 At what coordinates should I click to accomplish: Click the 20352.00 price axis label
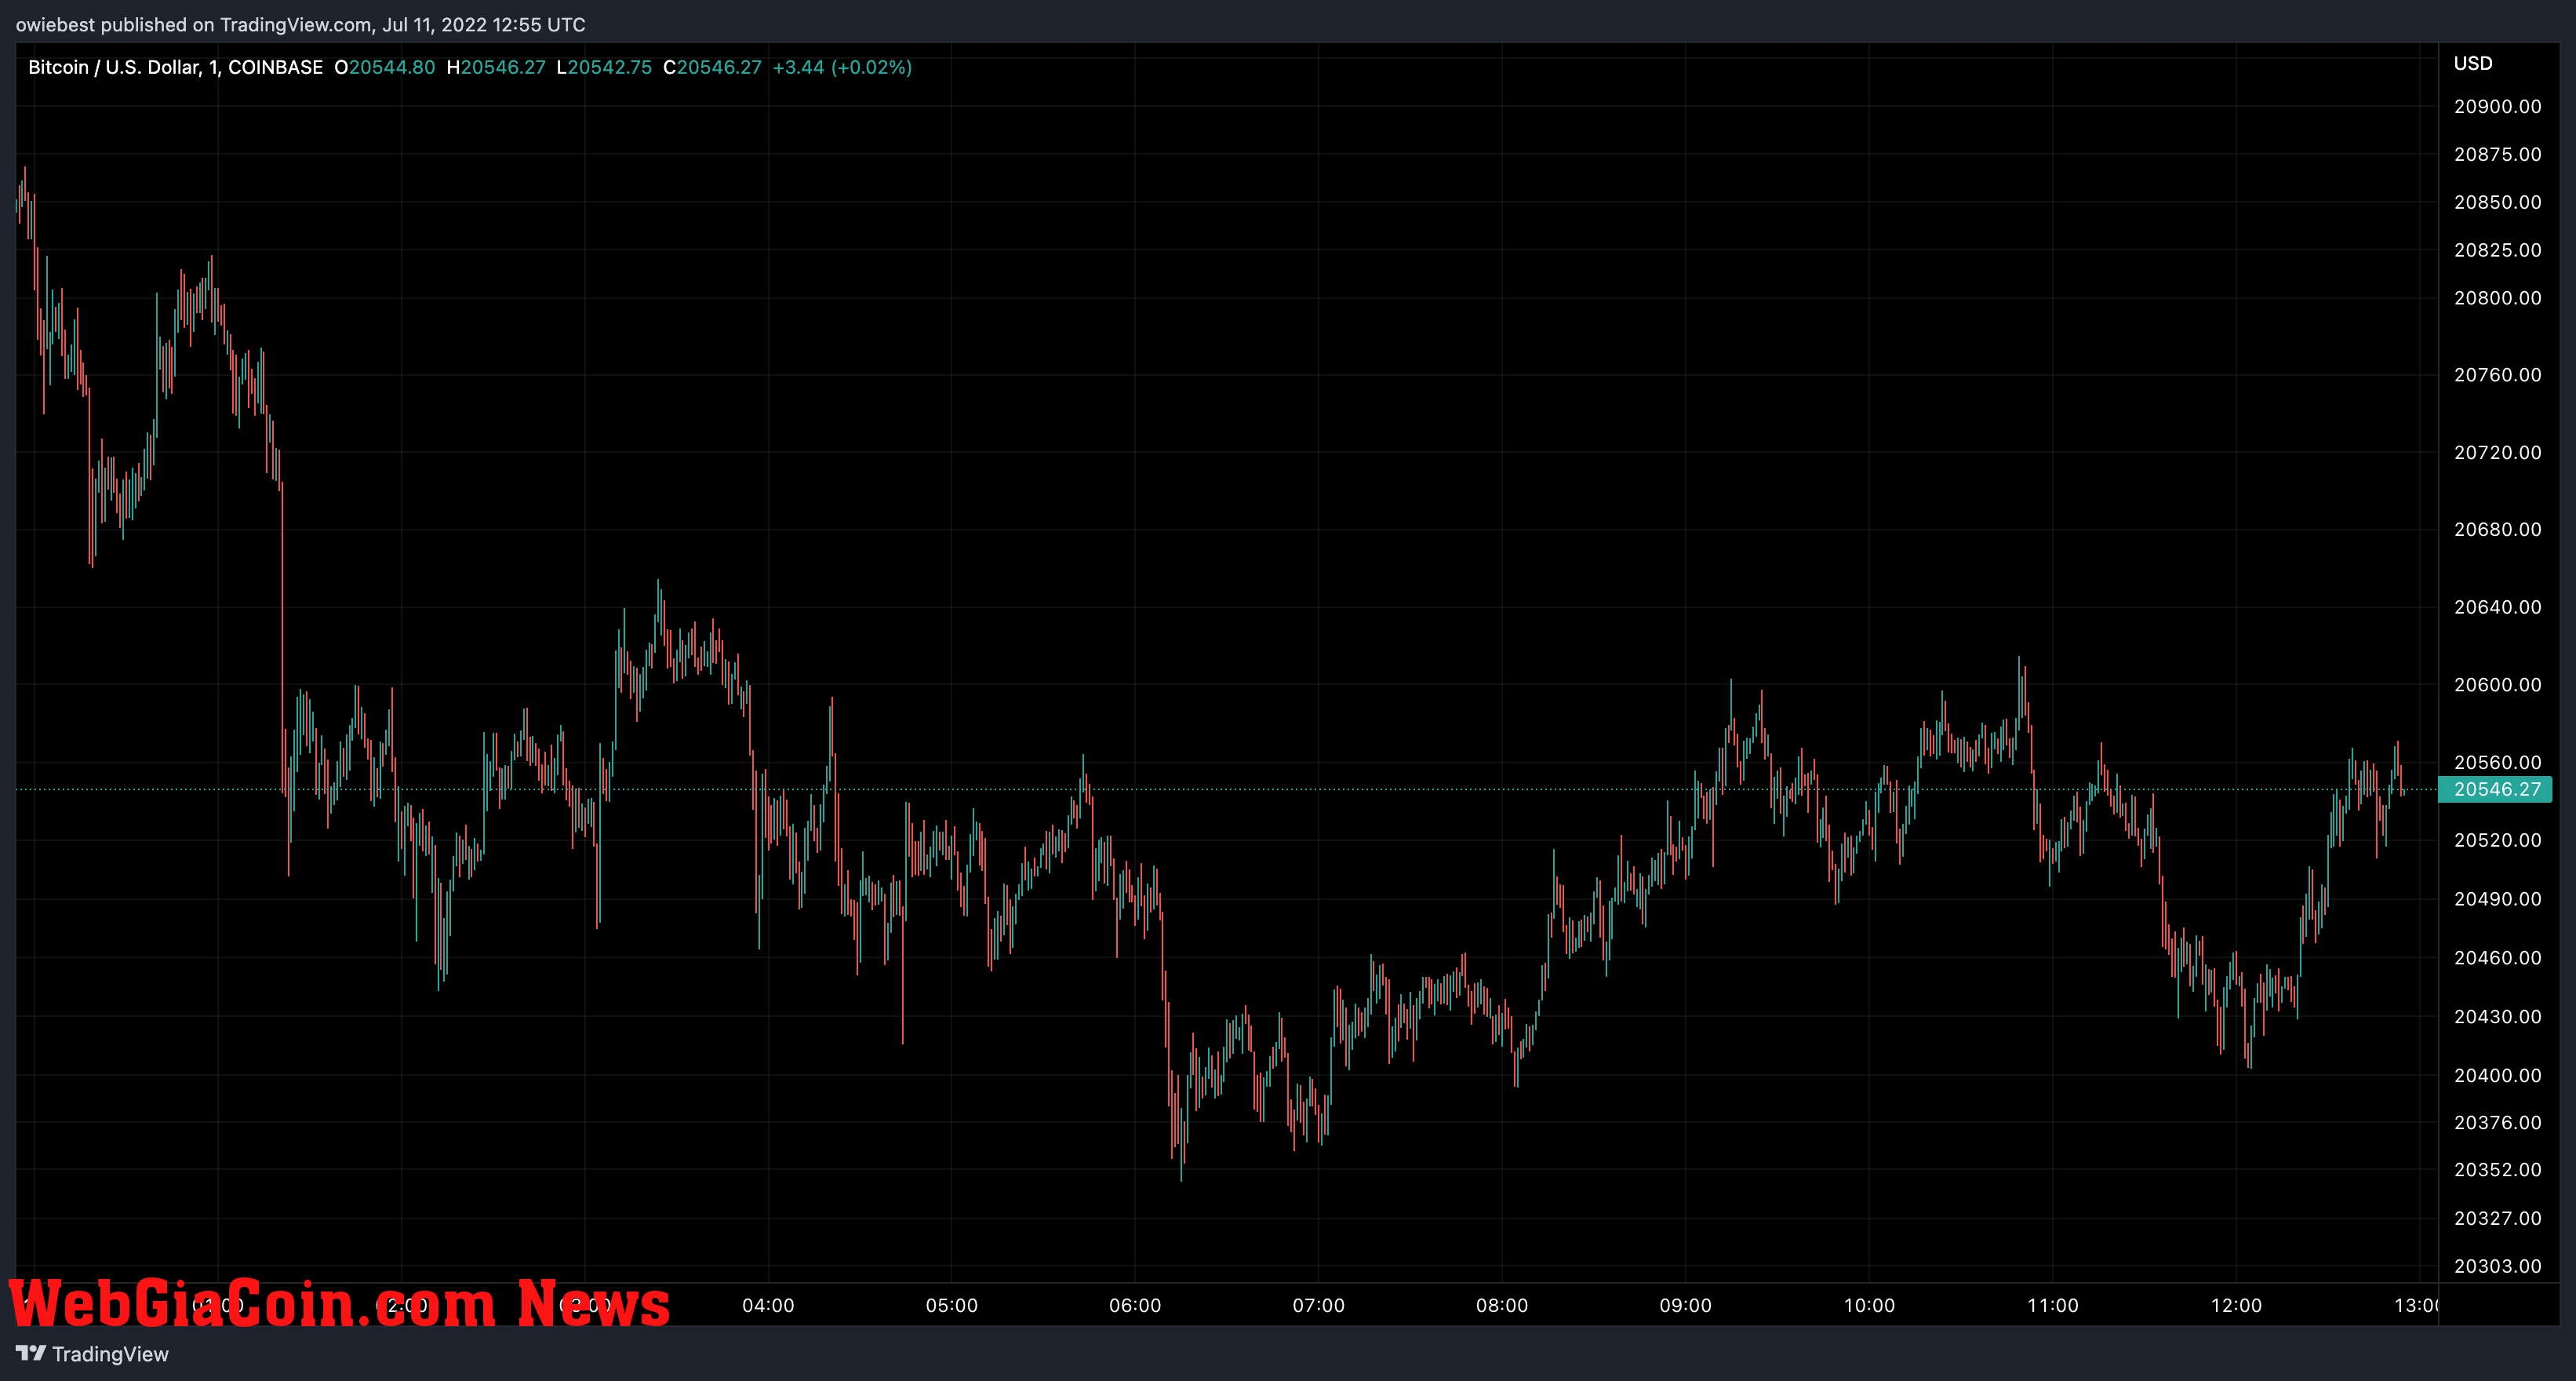[2497, 1169]
